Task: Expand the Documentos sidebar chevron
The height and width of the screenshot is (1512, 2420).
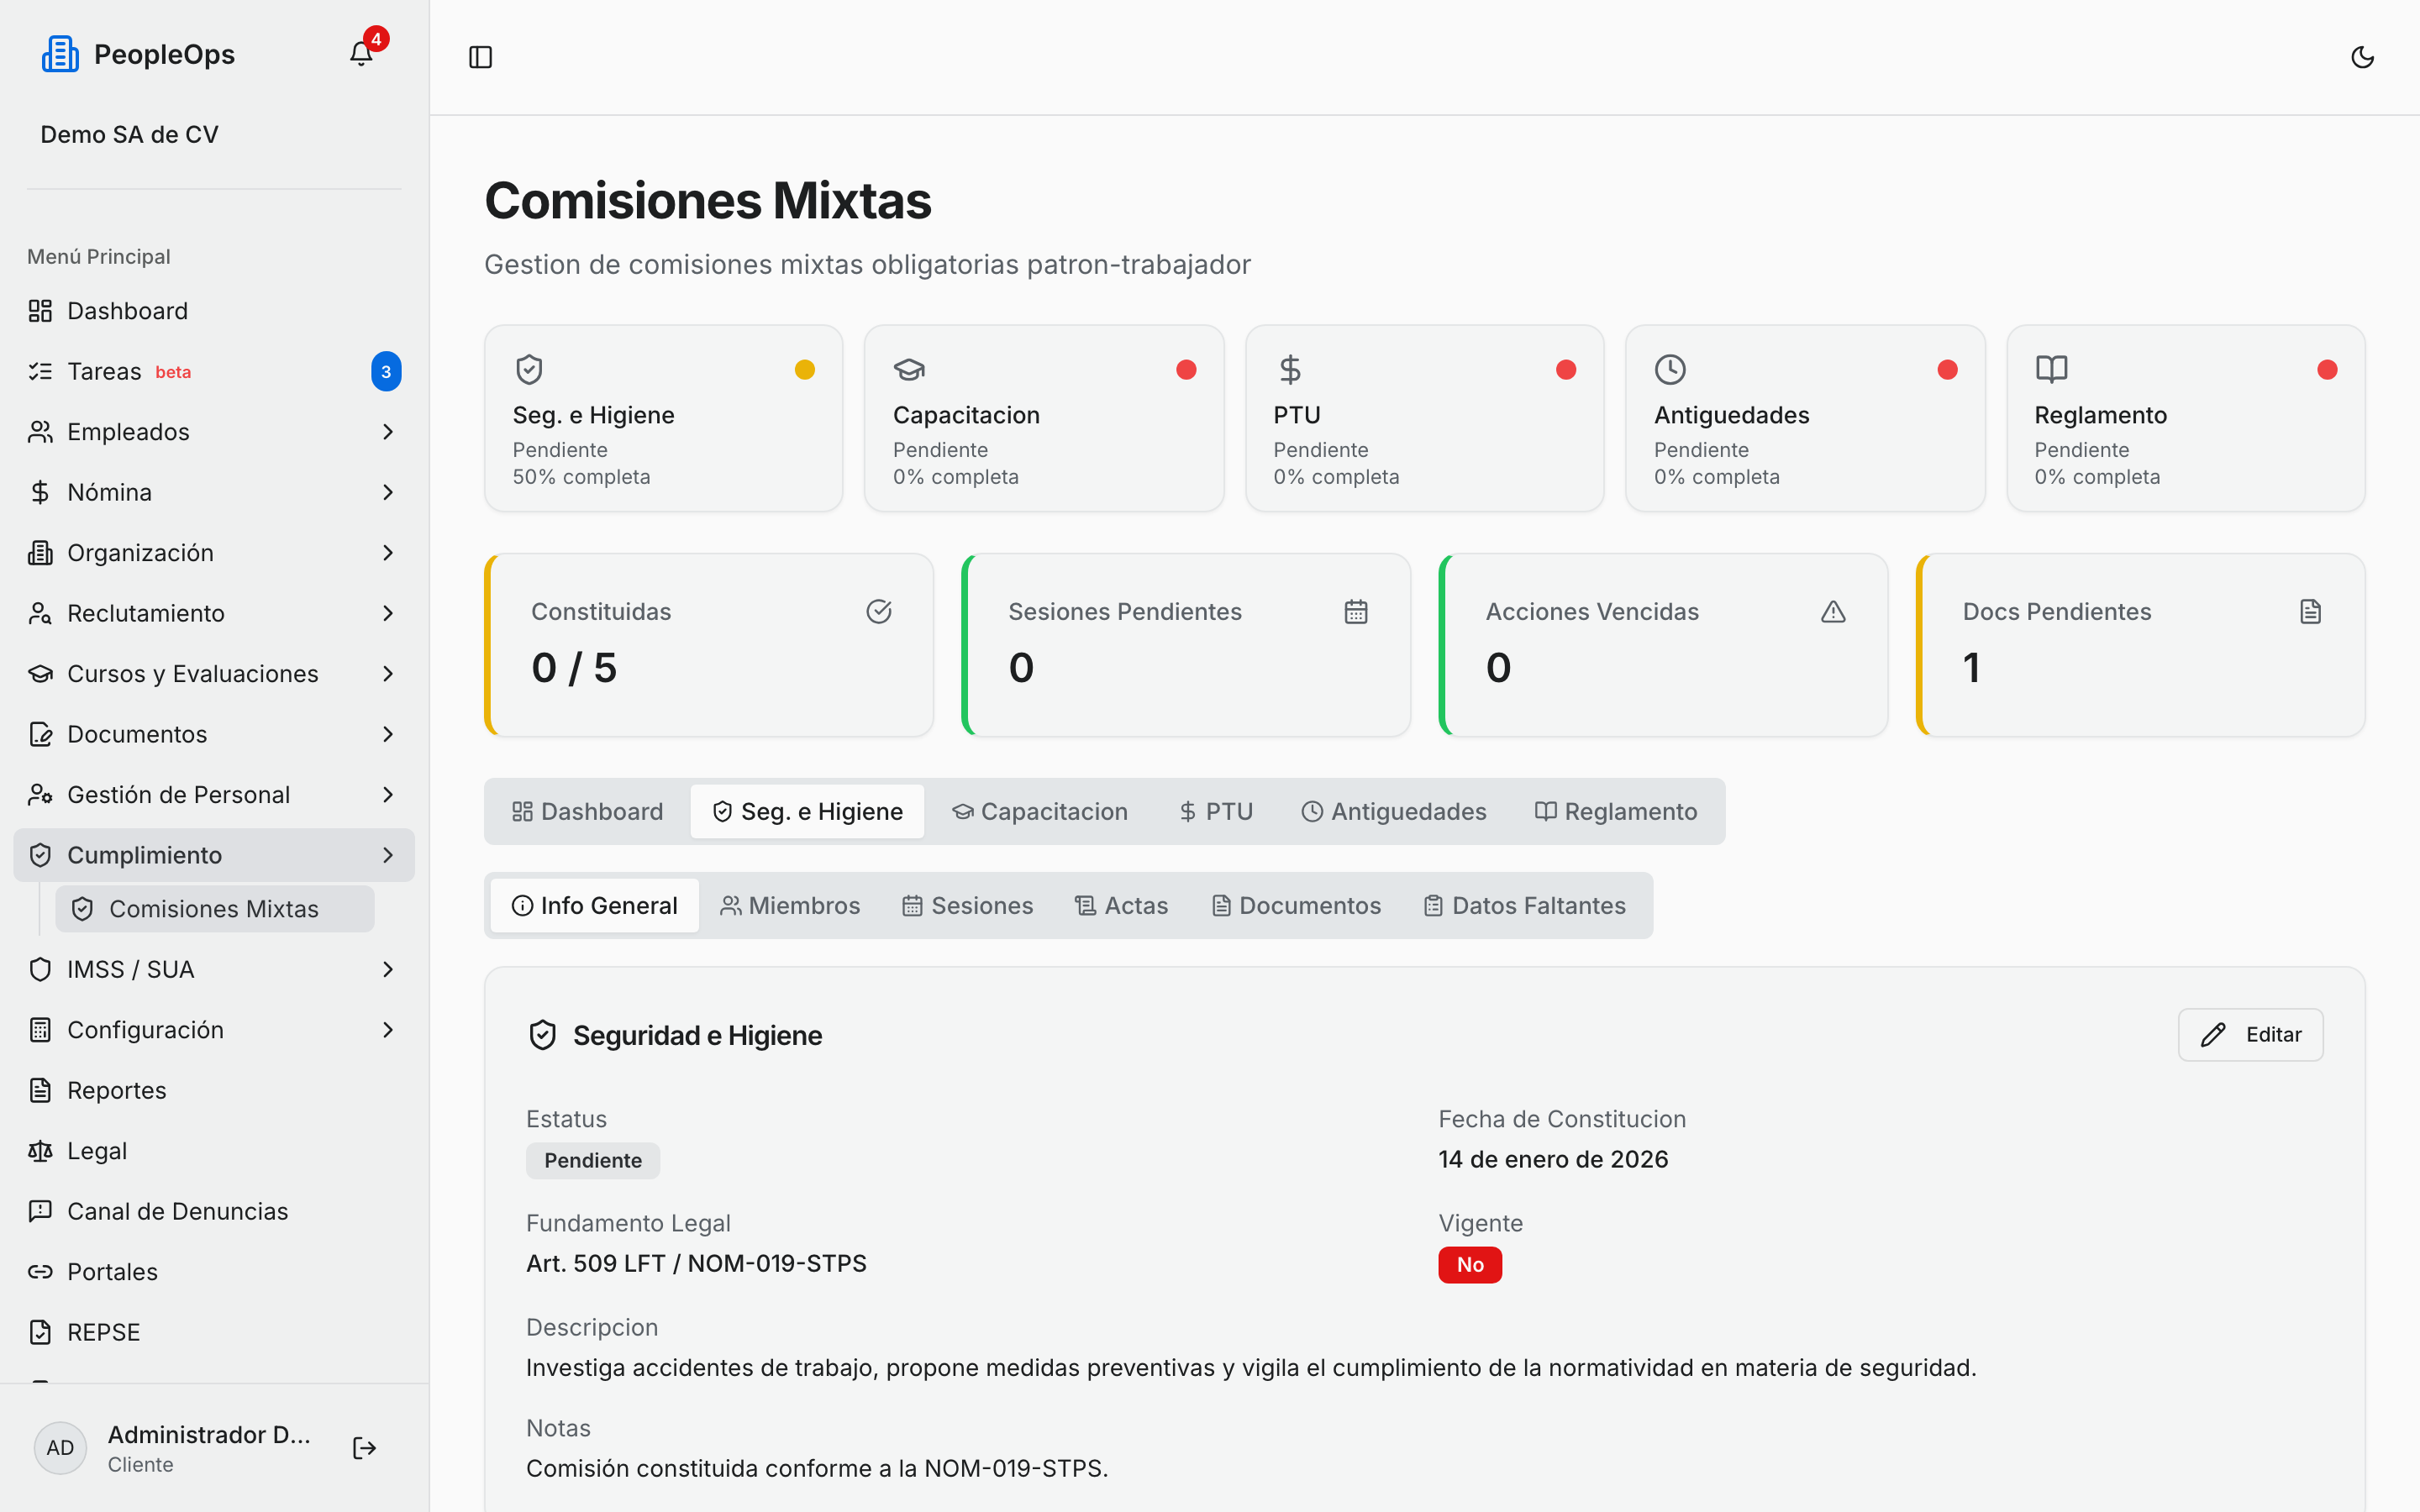Action: click(388, 734)
